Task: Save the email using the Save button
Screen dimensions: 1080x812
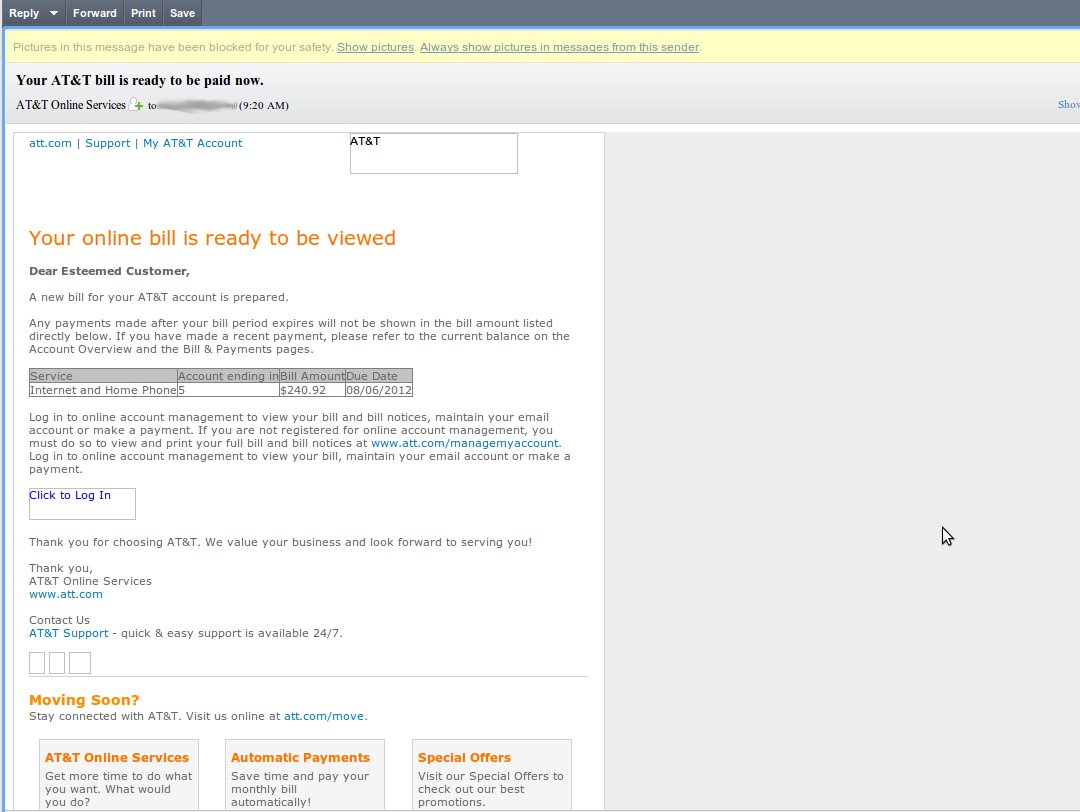Action: coord(182,13)
